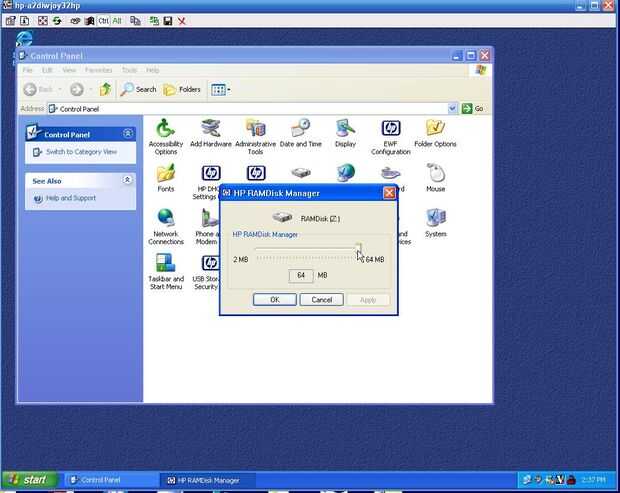Open Network Connections icon
Image resolution: width=620 pixels, height=493 pixels.
[166, 227]
